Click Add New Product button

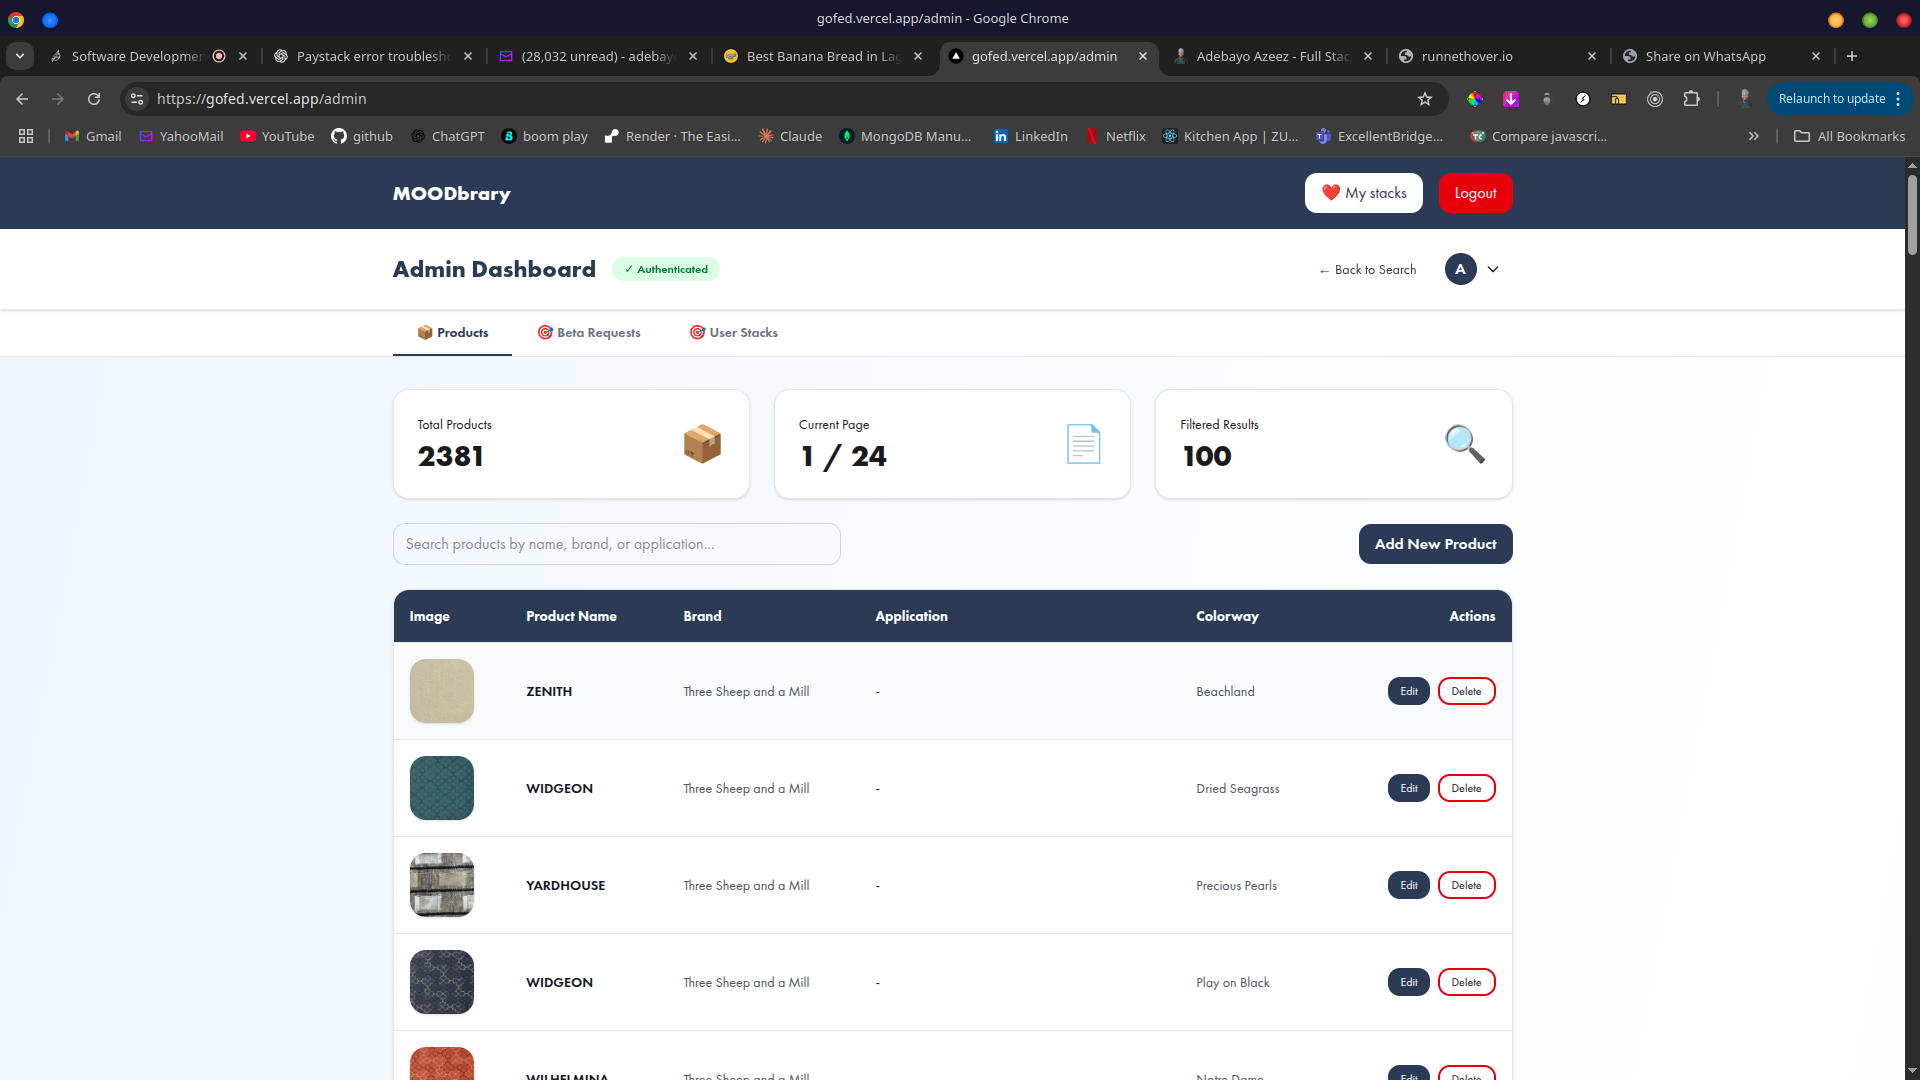pyautogui.click(x=1435, y=544)
